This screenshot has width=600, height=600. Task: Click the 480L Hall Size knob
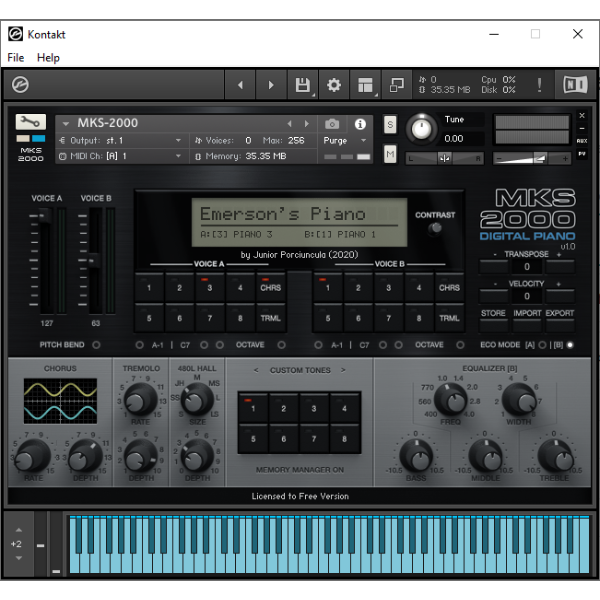(x=197, y=399)
